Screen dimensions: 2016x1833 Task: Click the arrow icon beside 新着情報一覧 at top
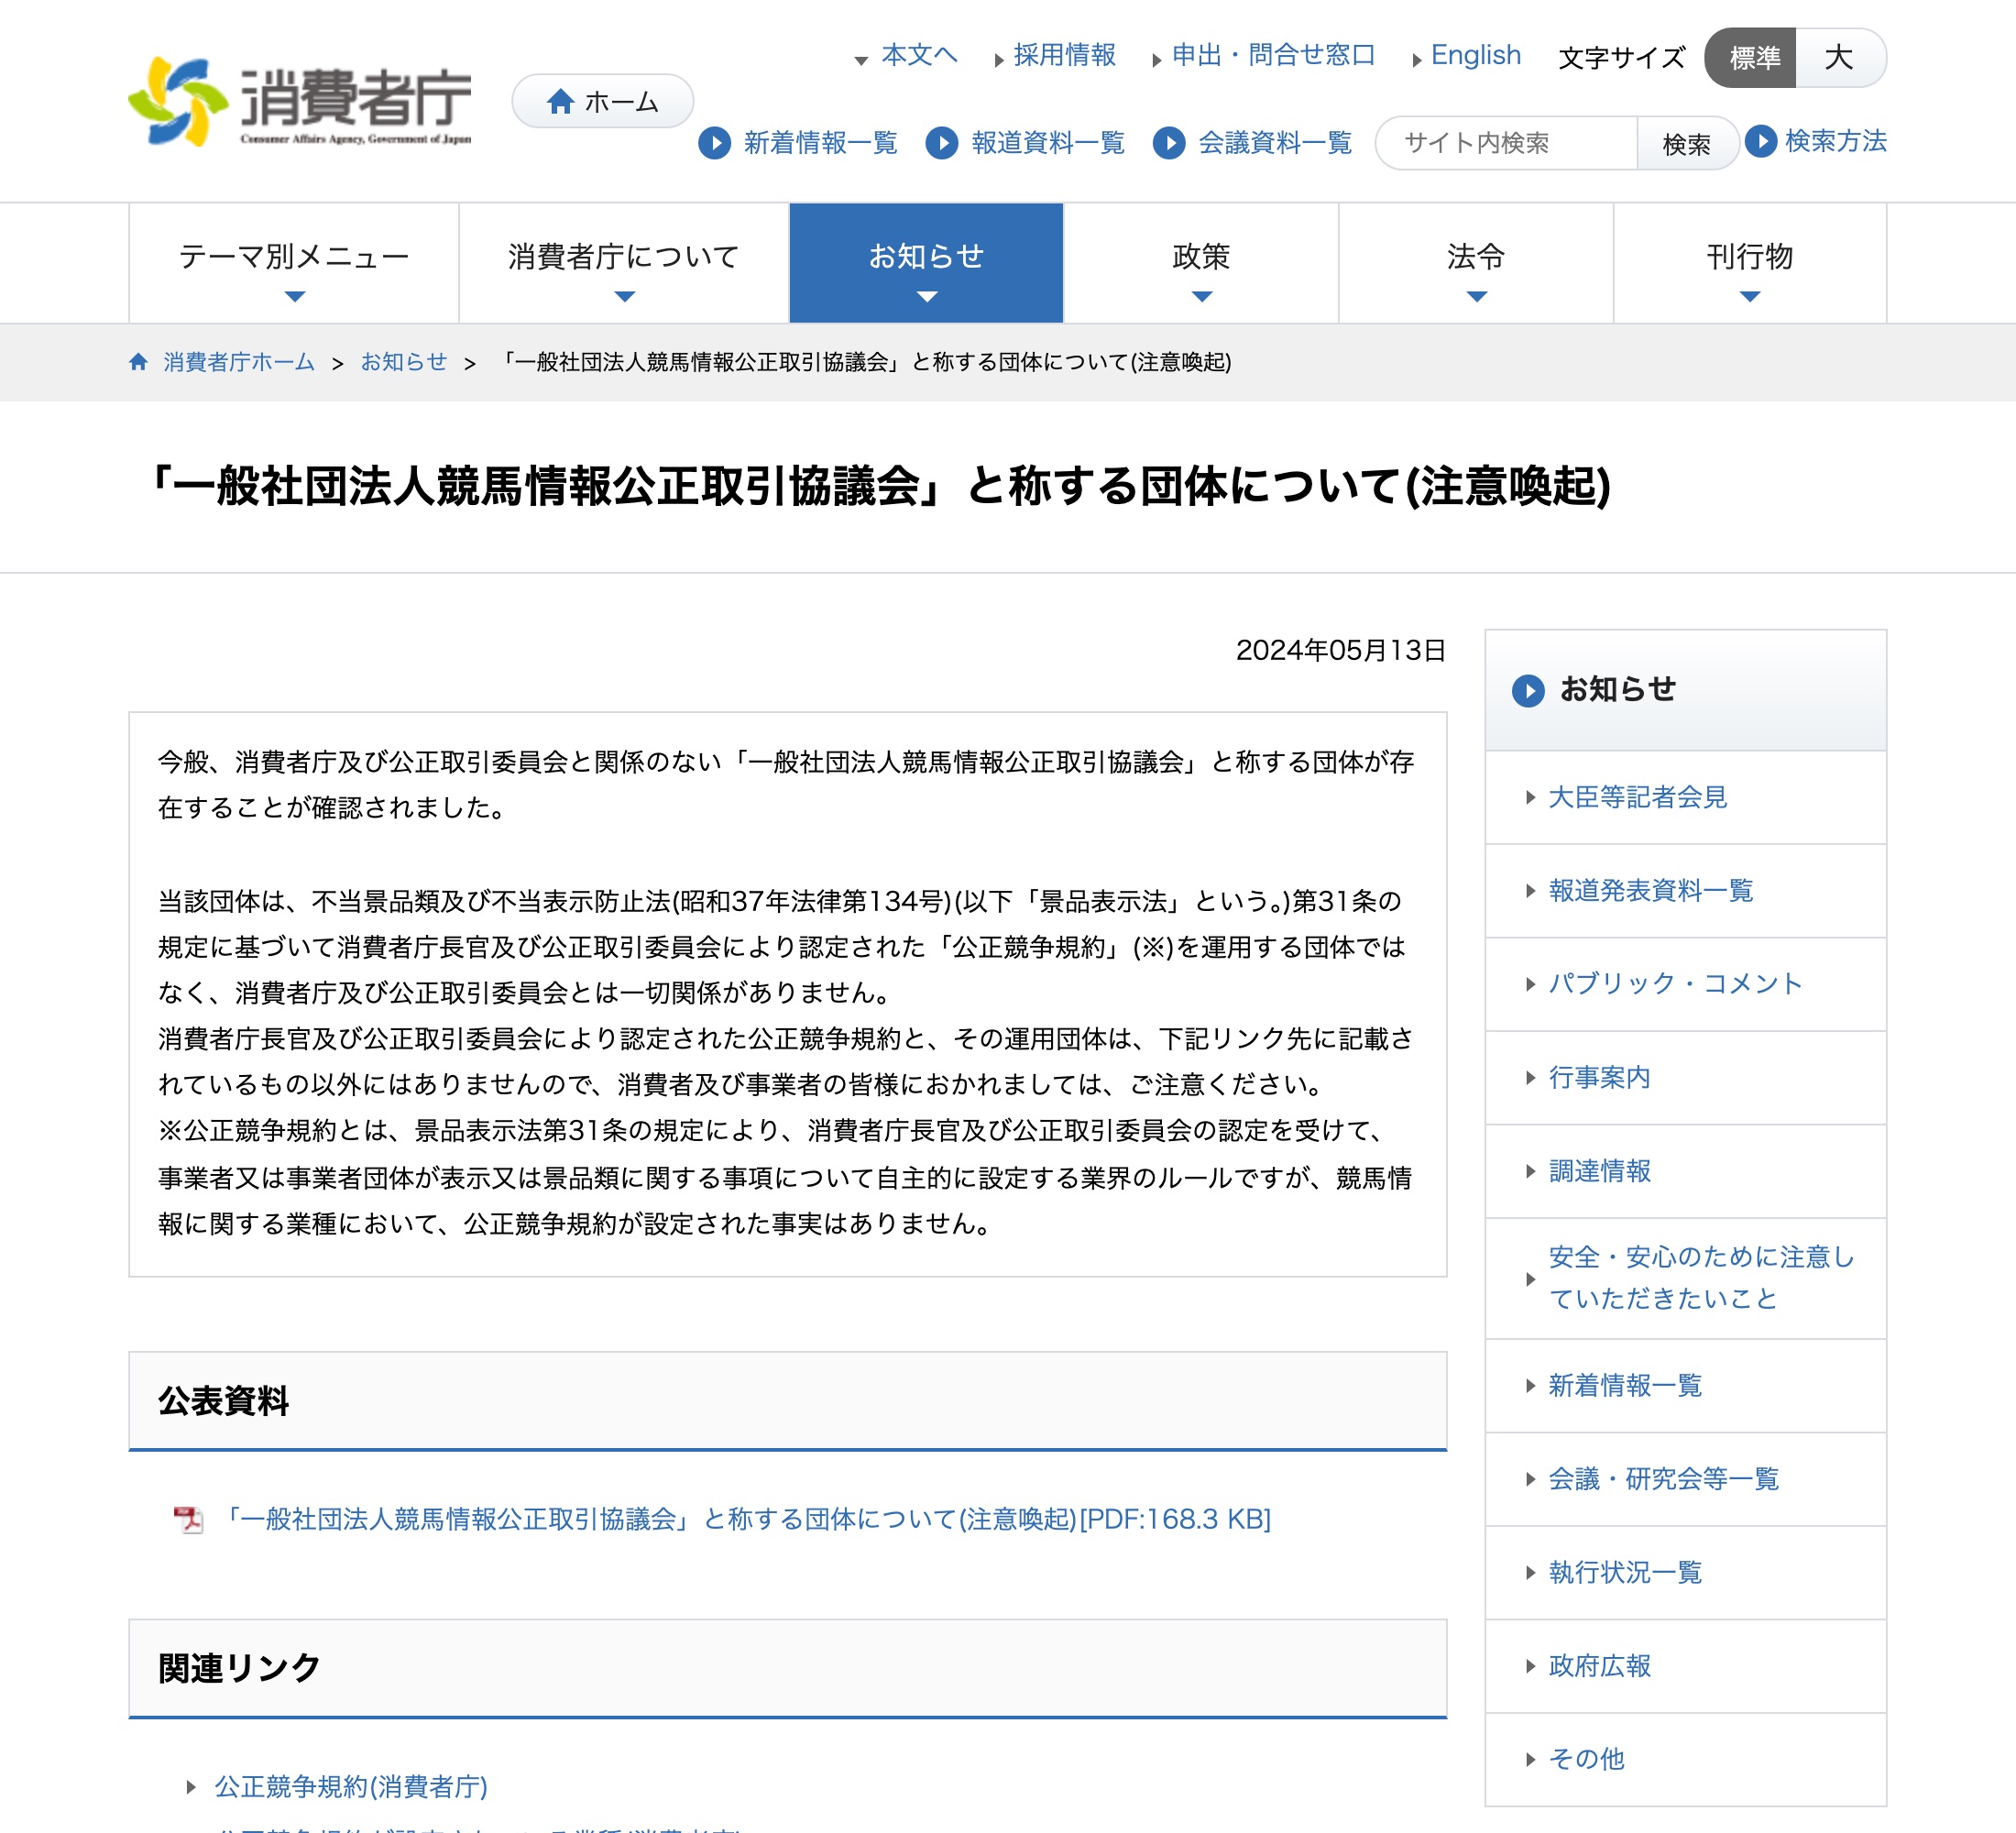pos(714,143)
